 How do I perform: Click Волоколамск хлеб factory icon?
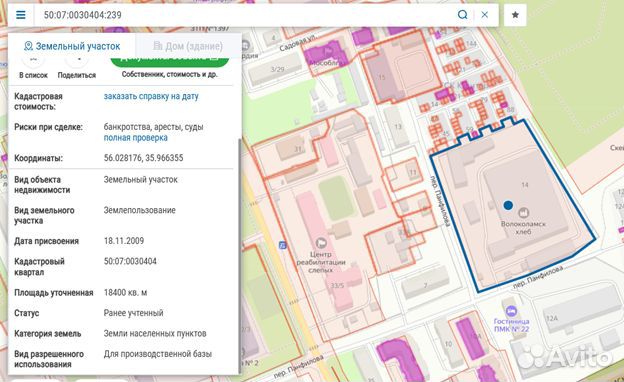point(523,212)
